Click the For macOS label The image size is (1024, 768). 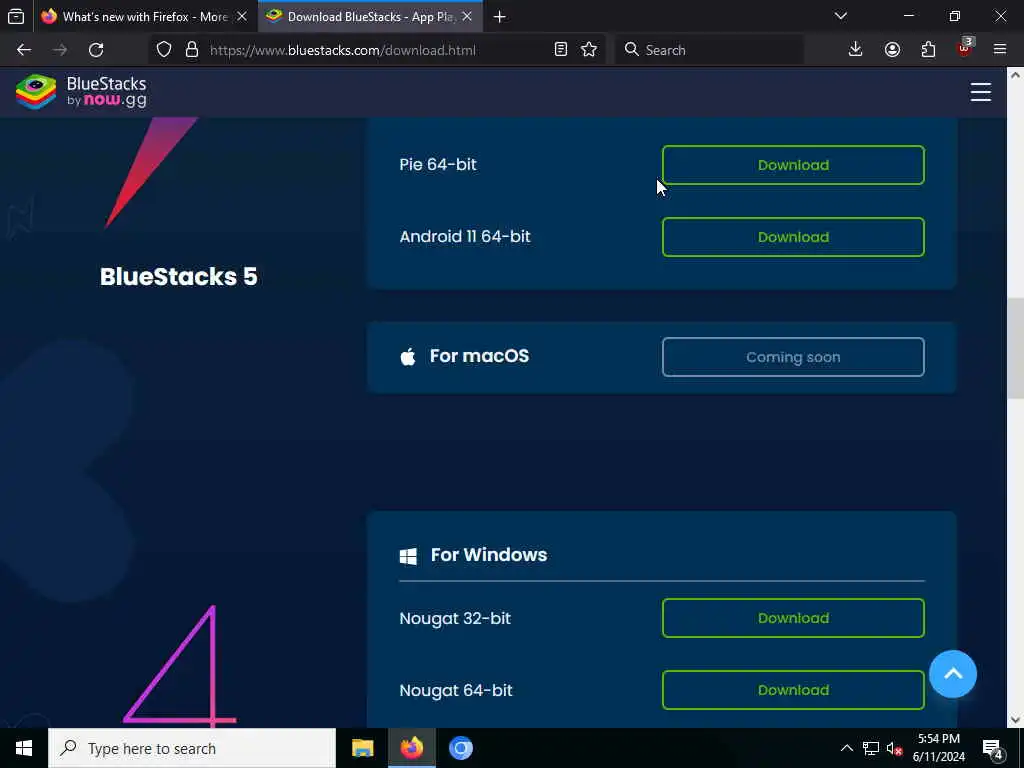coord(479,356)
